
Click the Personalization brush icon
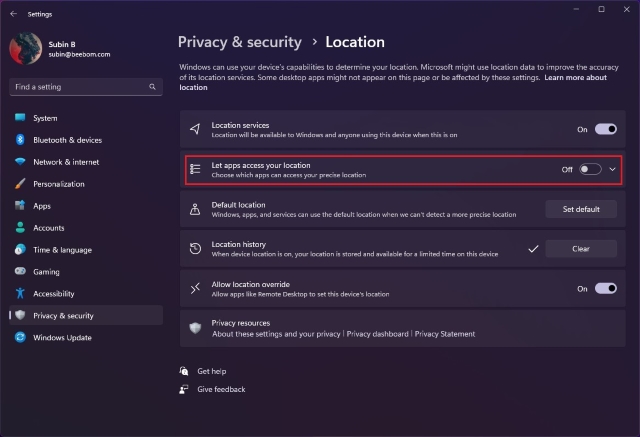click(x=21, y=184)
